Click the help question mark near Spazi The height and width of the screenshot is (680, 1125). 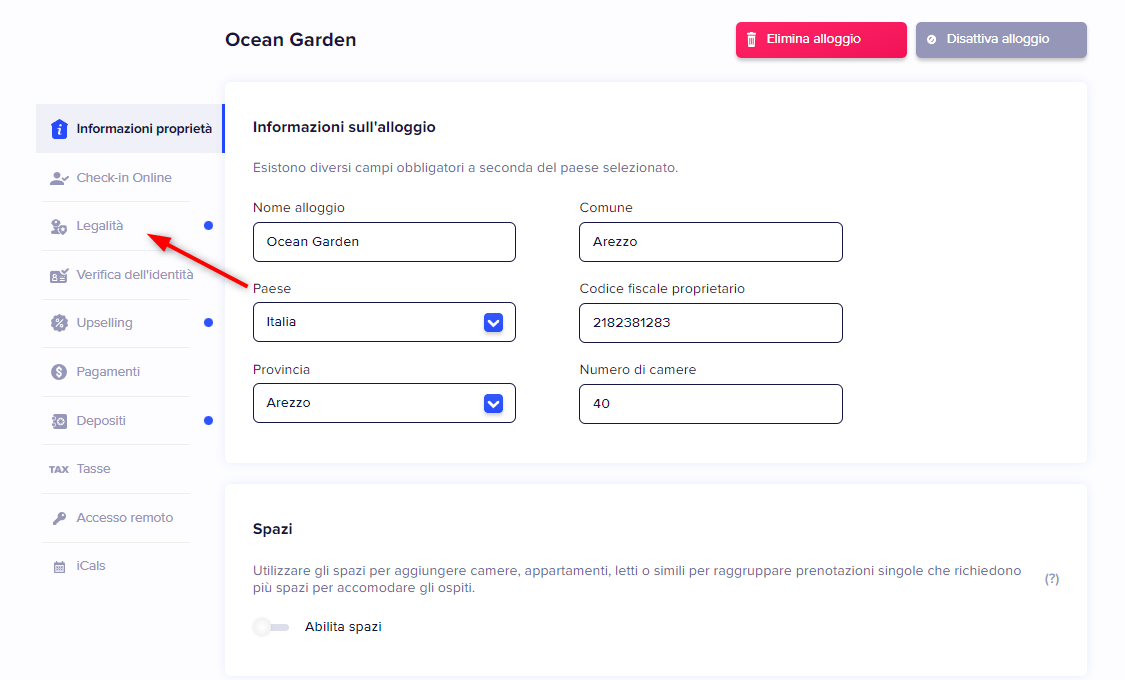point(1052,579)
